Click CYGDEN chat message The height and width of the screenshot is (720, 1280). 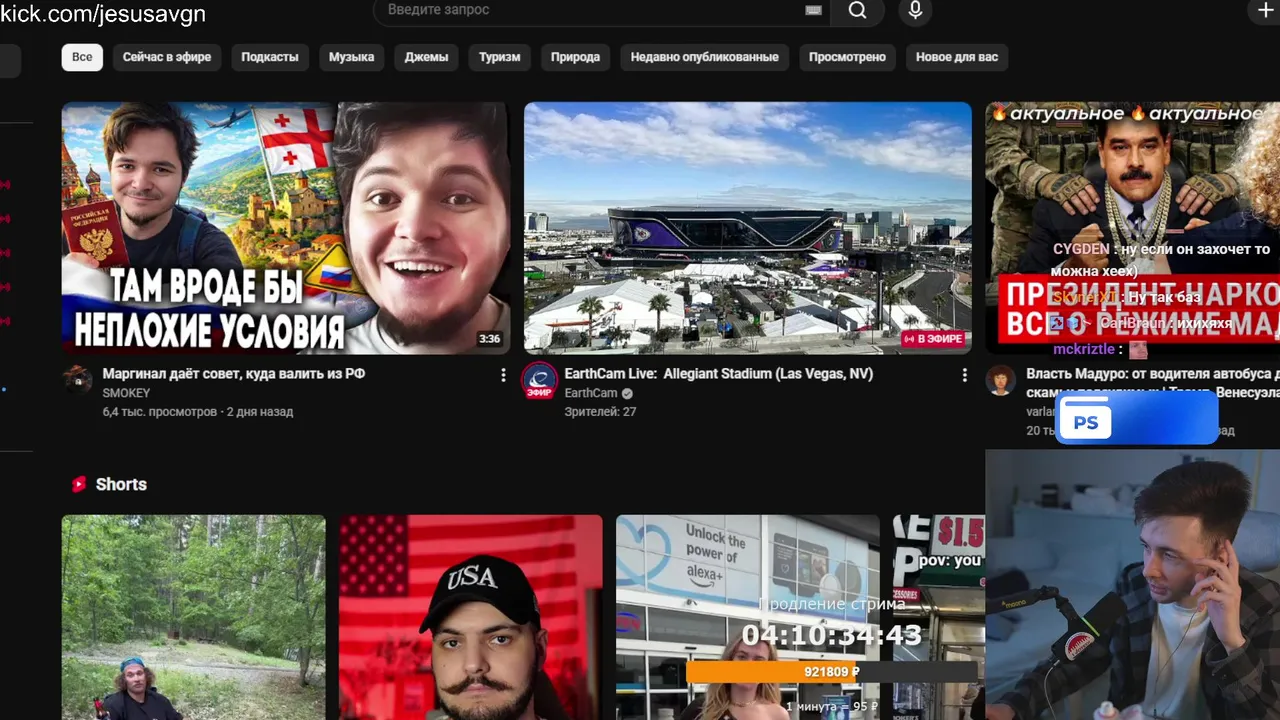(1160, 260)
